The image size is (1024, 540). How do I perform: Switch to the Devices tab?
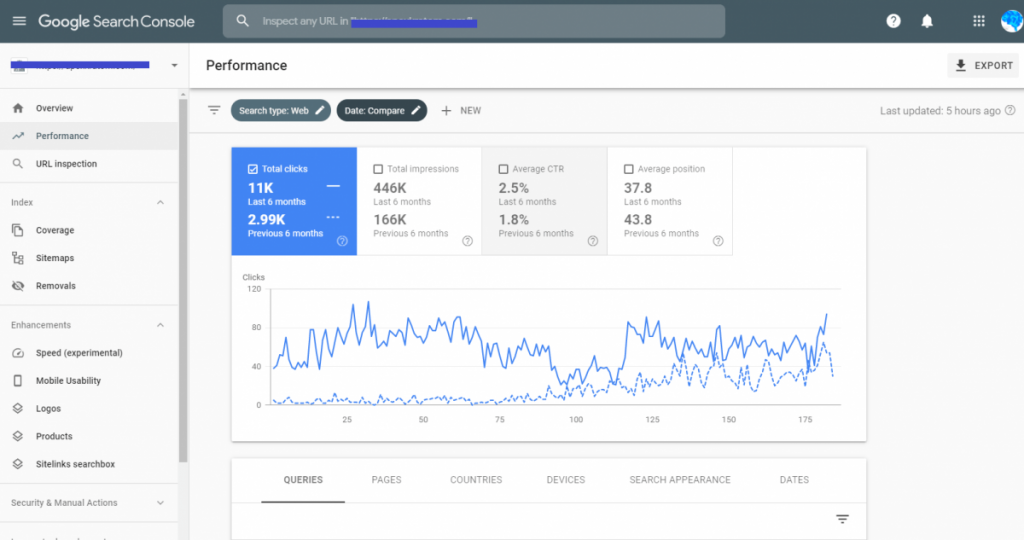(x=566, y=480)
